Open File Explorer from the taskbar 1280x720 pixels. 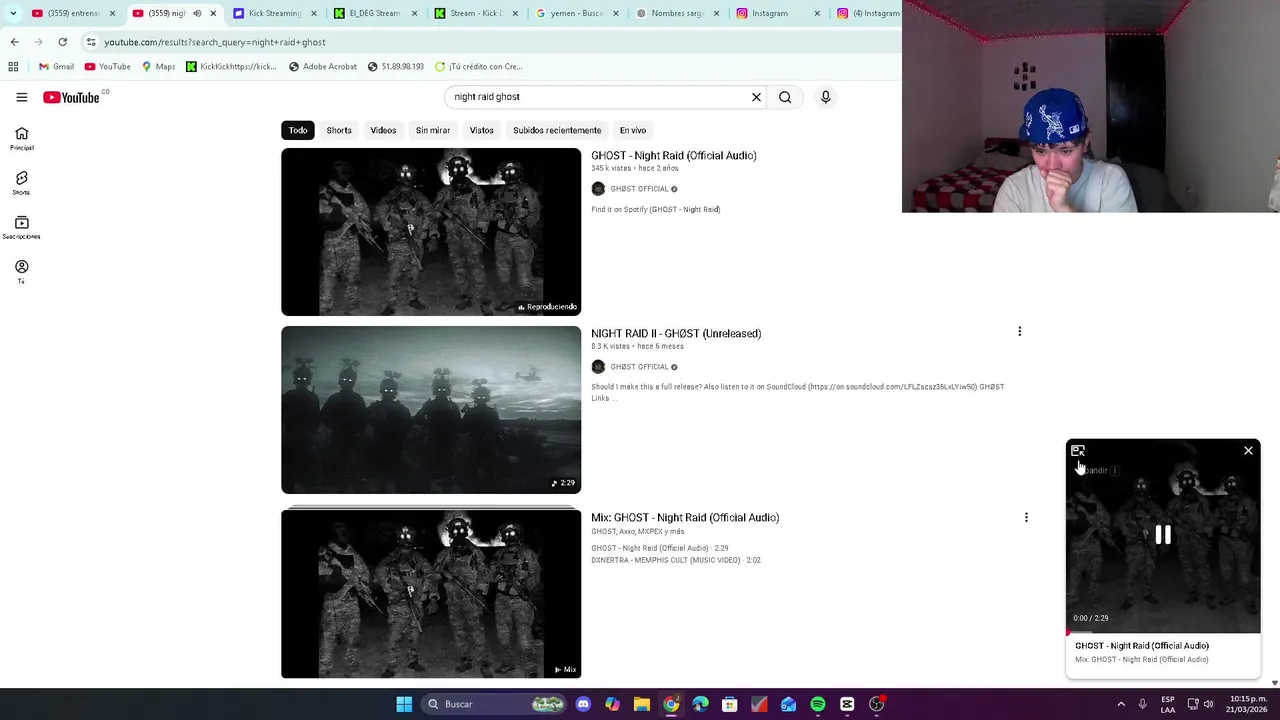(x=642, y=704)
